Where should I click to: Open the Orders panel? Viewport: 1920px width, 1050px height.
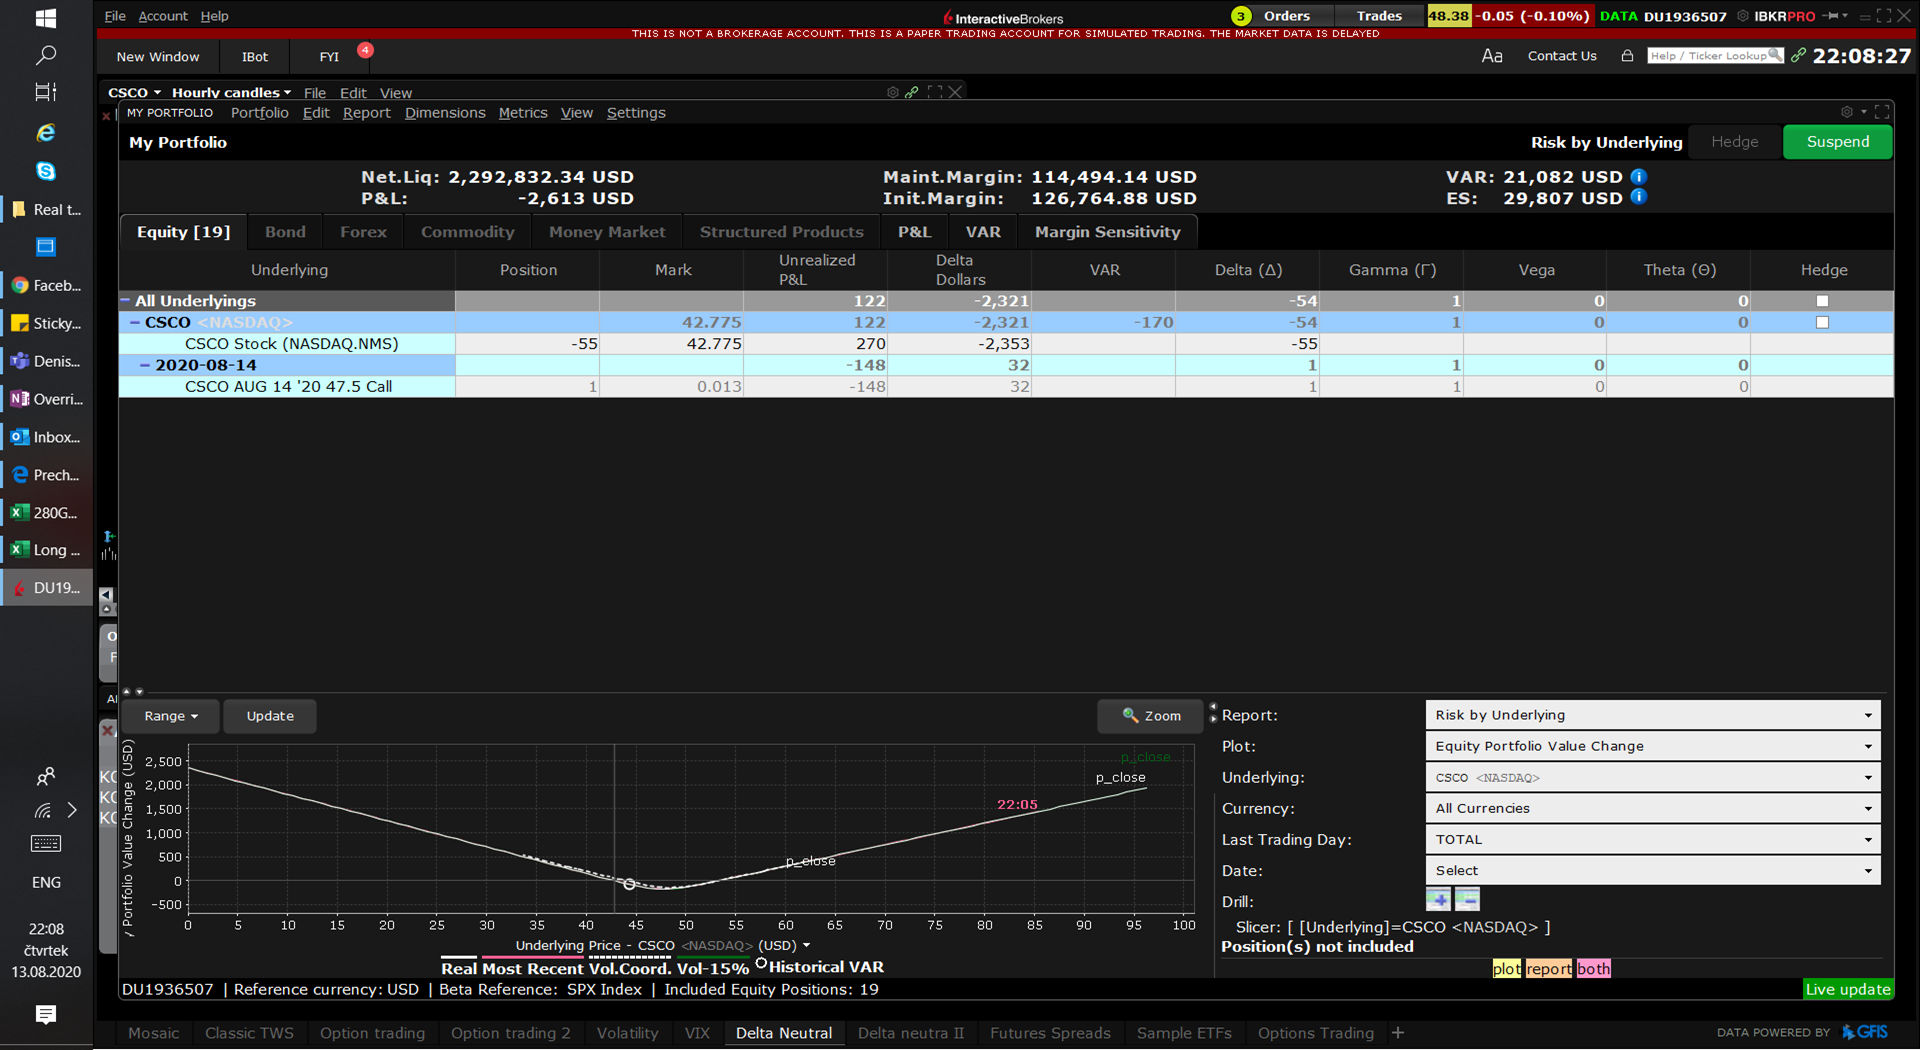click(1286, 16)
